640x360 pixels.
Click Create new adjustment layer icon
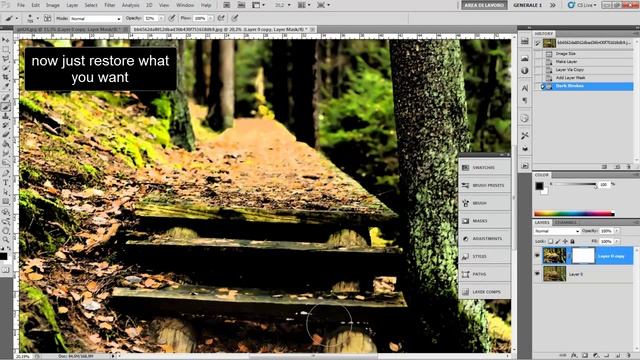click(x=596, y=356)
